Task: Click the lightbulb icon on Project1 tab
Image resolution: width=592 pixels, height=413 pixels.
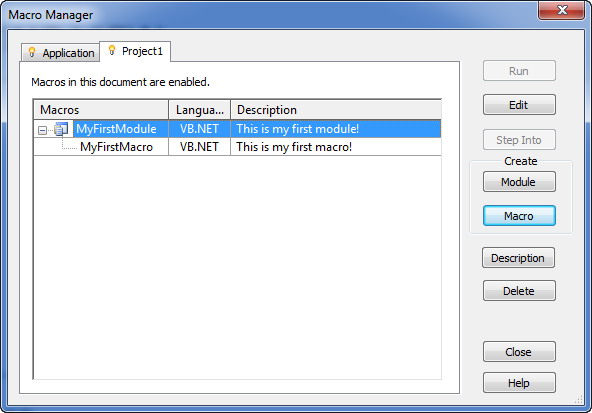Action: 112,50
